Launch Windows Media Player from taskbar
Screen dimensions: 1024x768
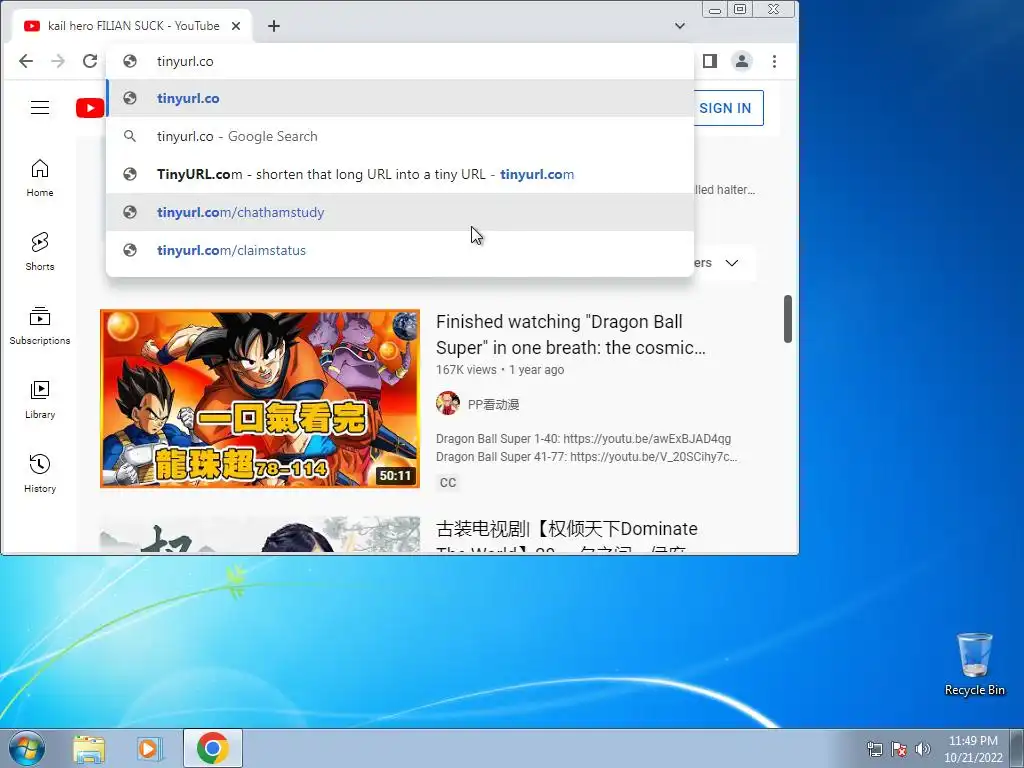tap(149, 748)
